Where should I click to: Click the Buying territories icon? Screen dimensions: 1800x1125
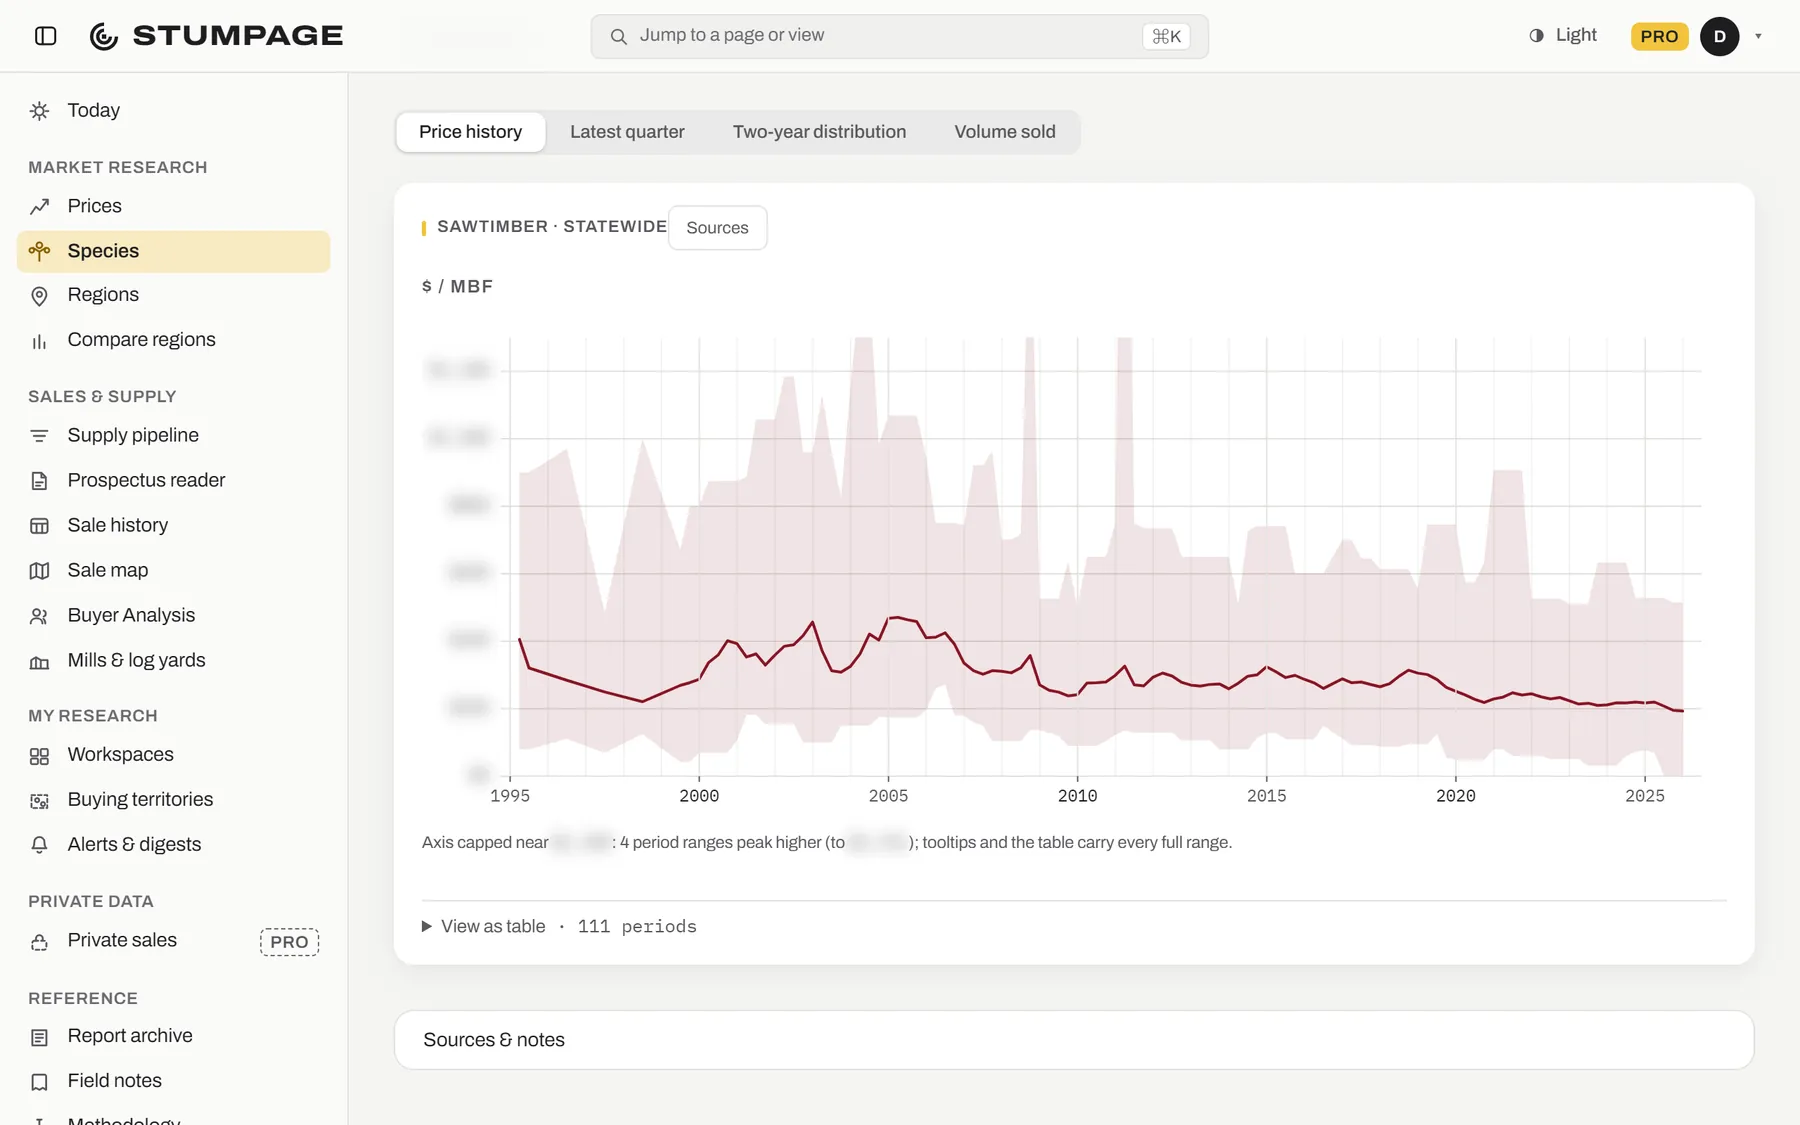click(39, 801)
